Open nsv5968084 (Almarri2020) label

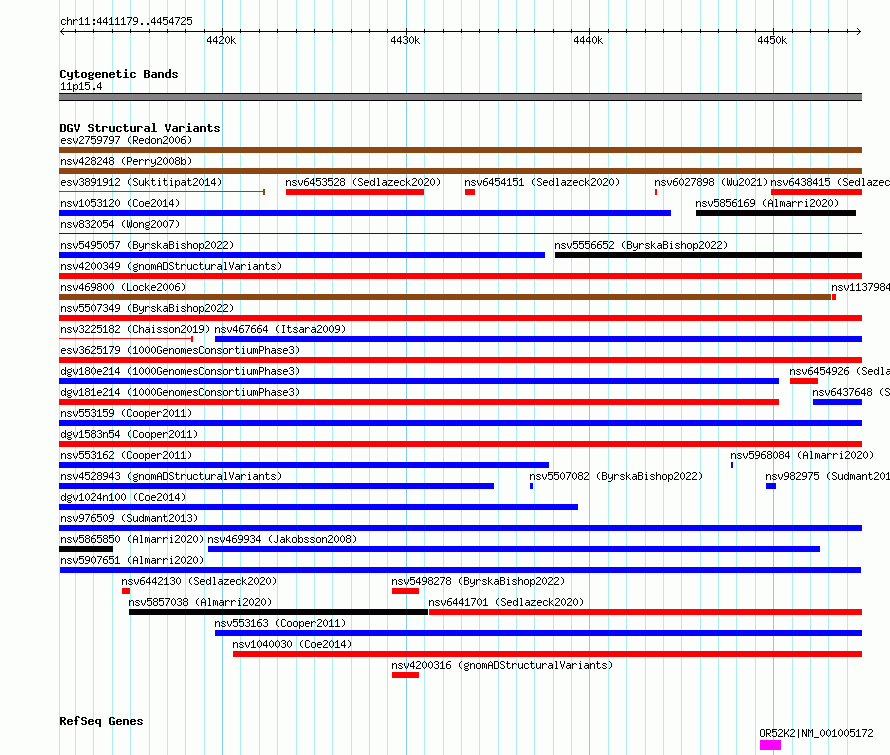point(802,455)
